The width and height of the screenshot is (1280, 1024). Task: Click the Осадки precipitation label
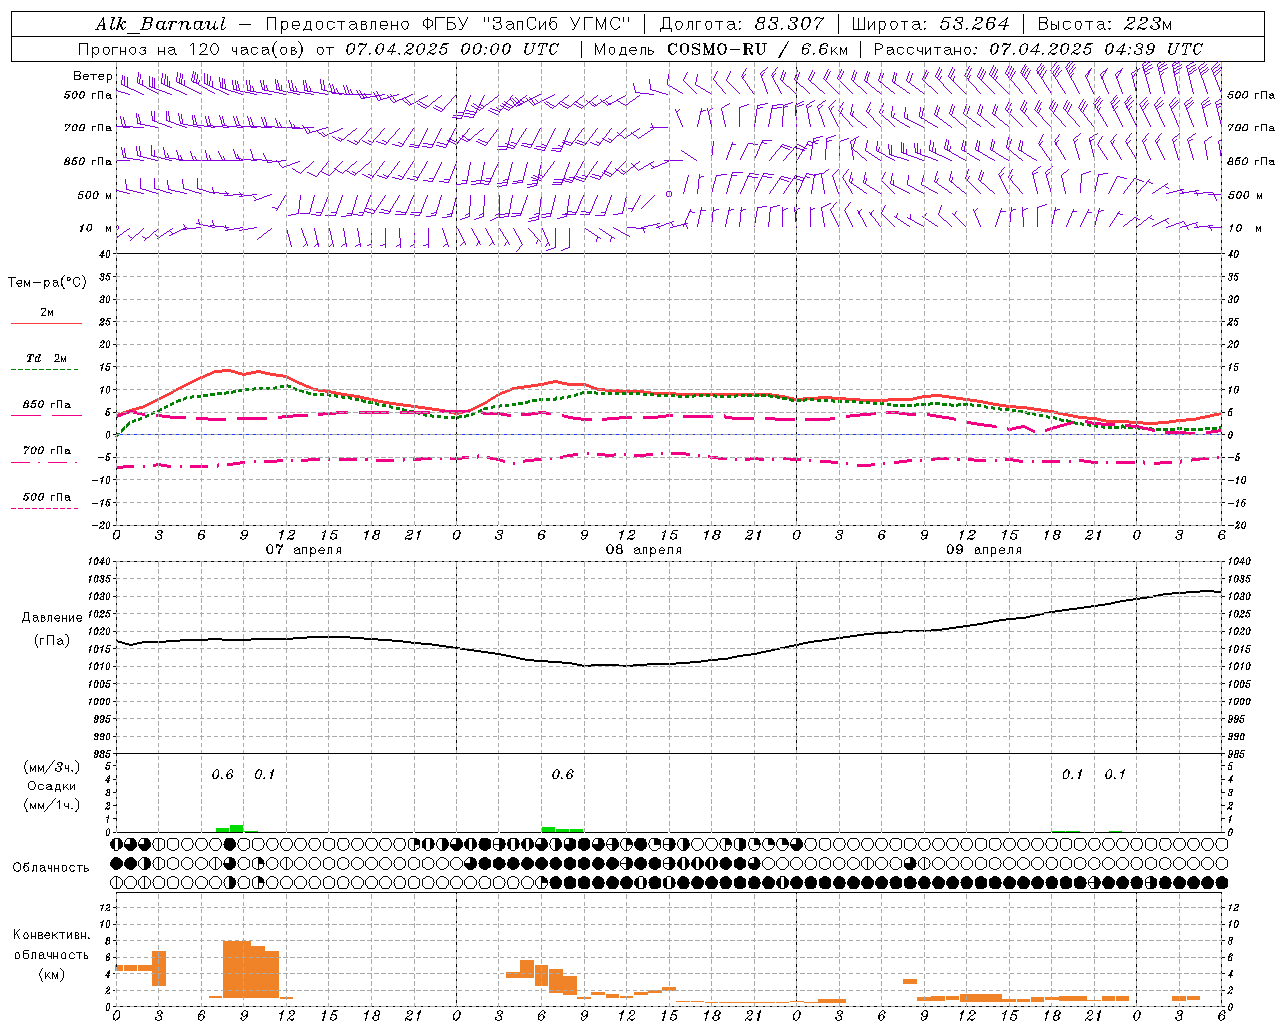50,786
